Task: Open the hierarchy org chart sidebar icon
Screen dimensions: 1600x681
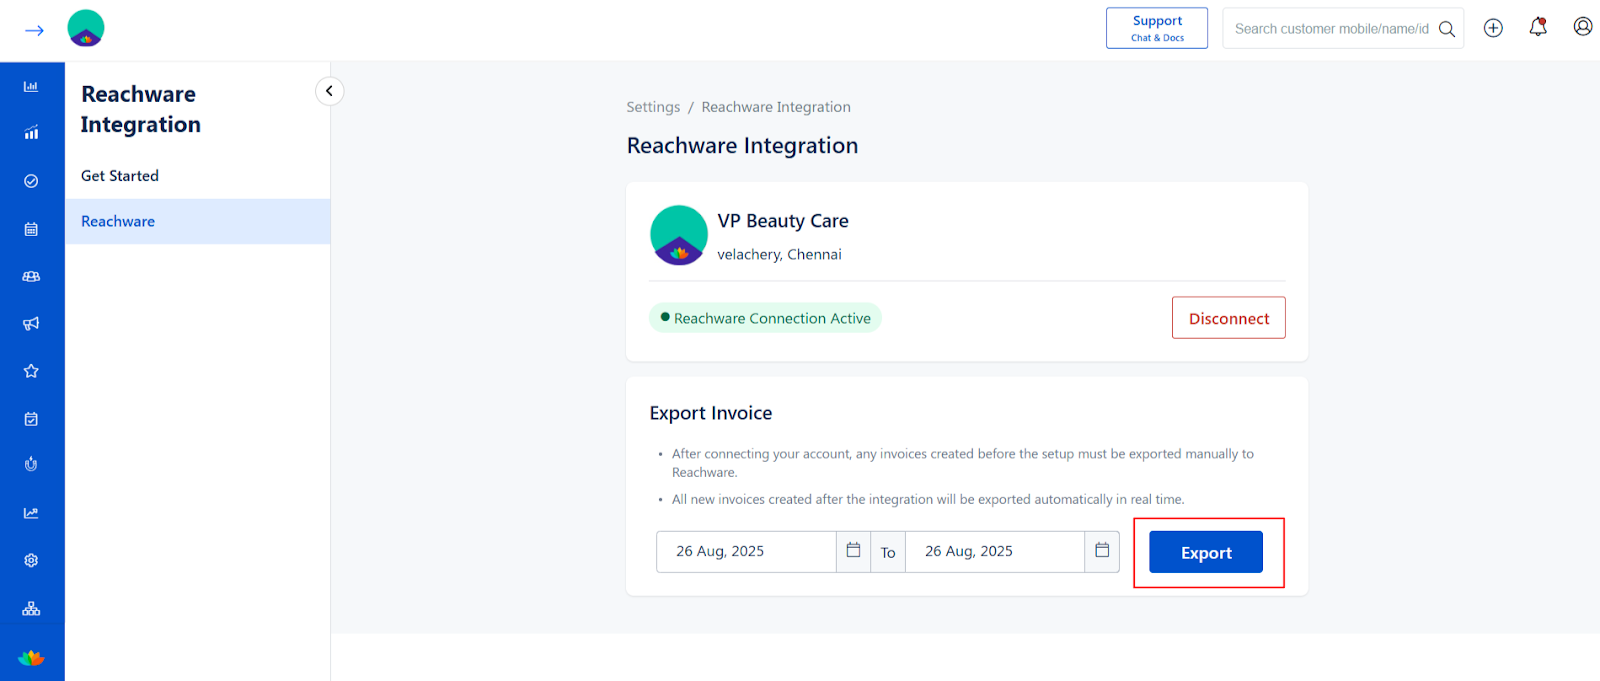Action: [31, 608]
